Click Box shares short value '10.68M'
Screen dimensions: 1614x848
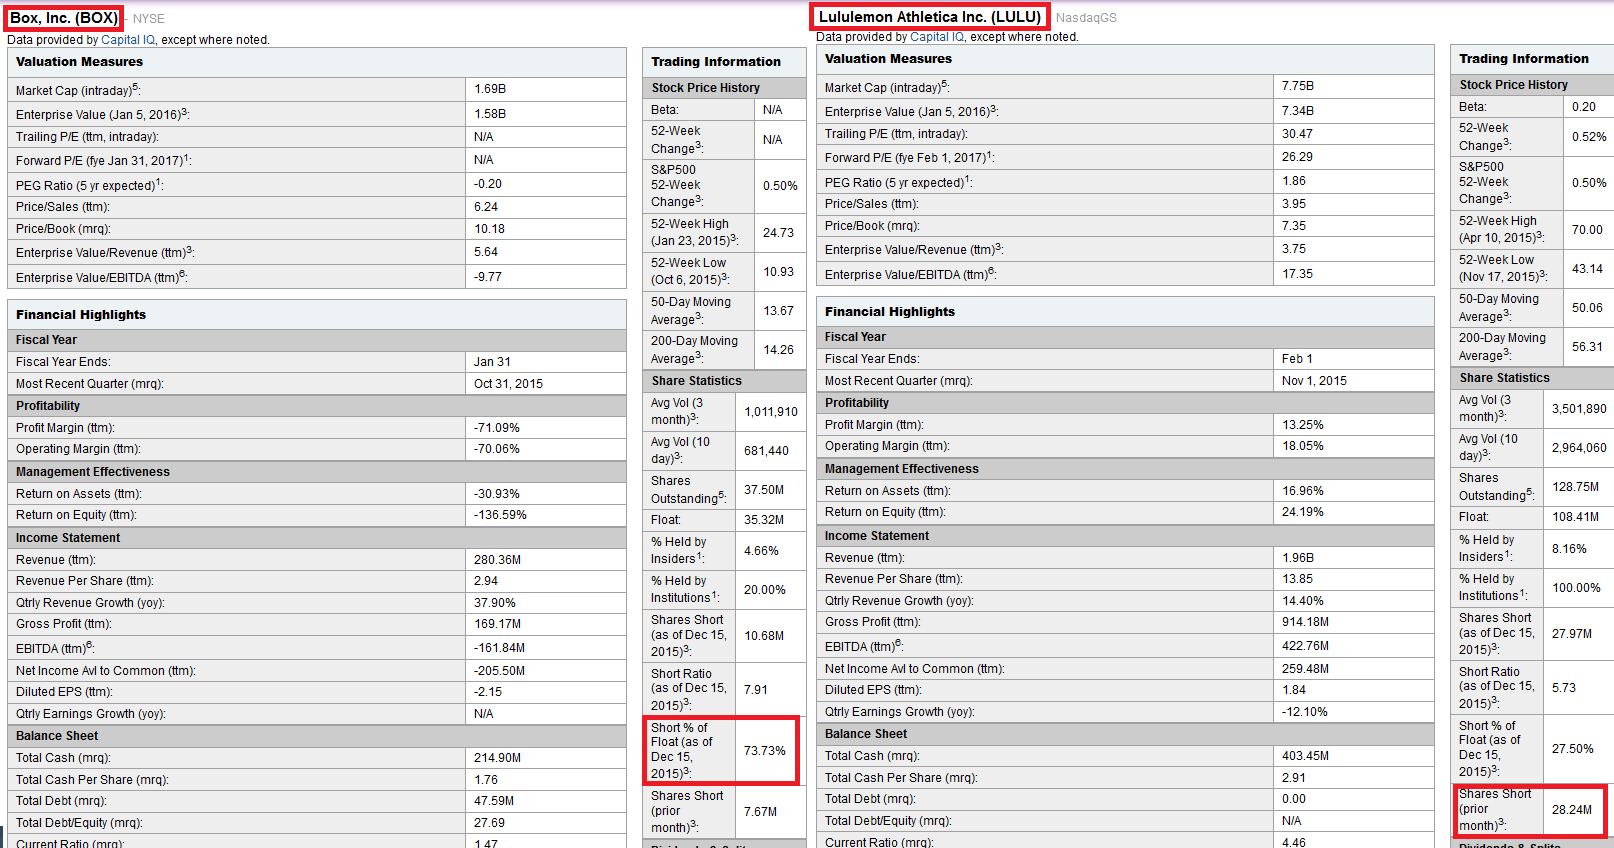[764, 636]
